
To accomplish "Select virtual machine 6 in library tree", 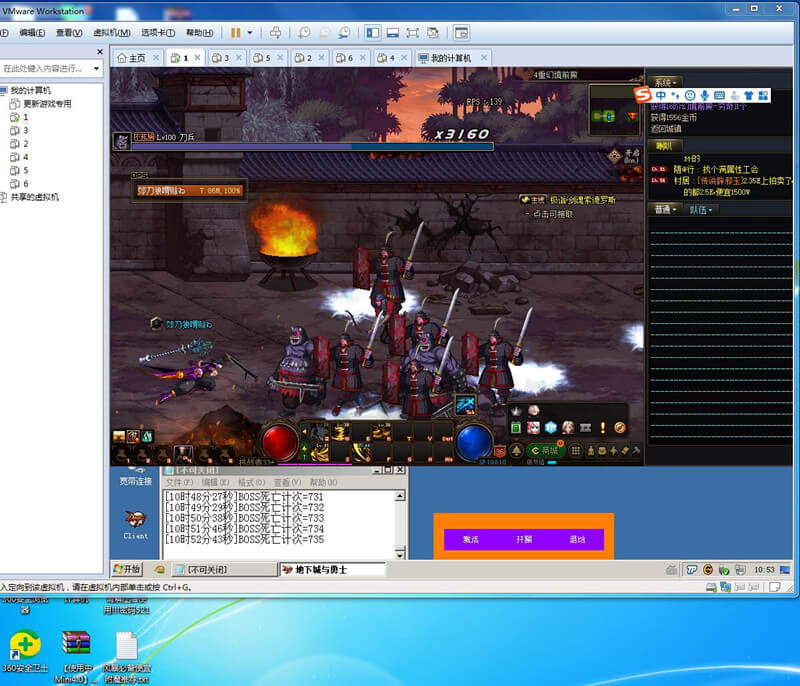I will (26, 183).
